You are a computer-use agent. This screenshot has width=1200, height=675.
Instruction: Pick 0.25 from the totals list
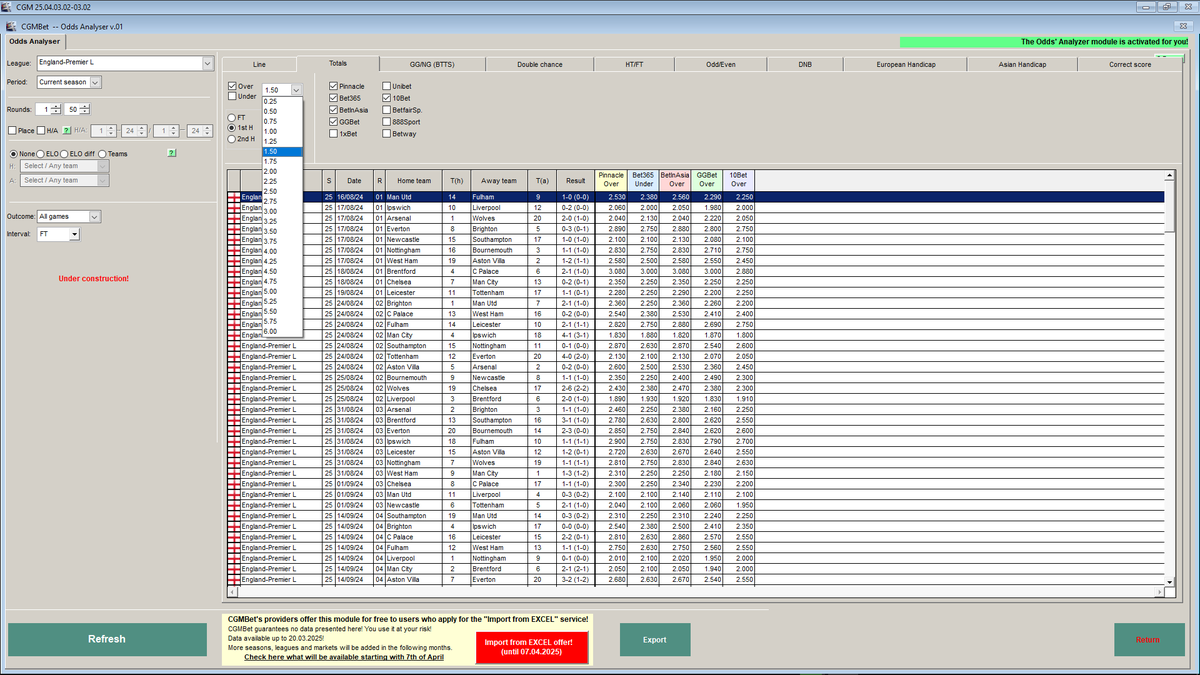[282, 101]
